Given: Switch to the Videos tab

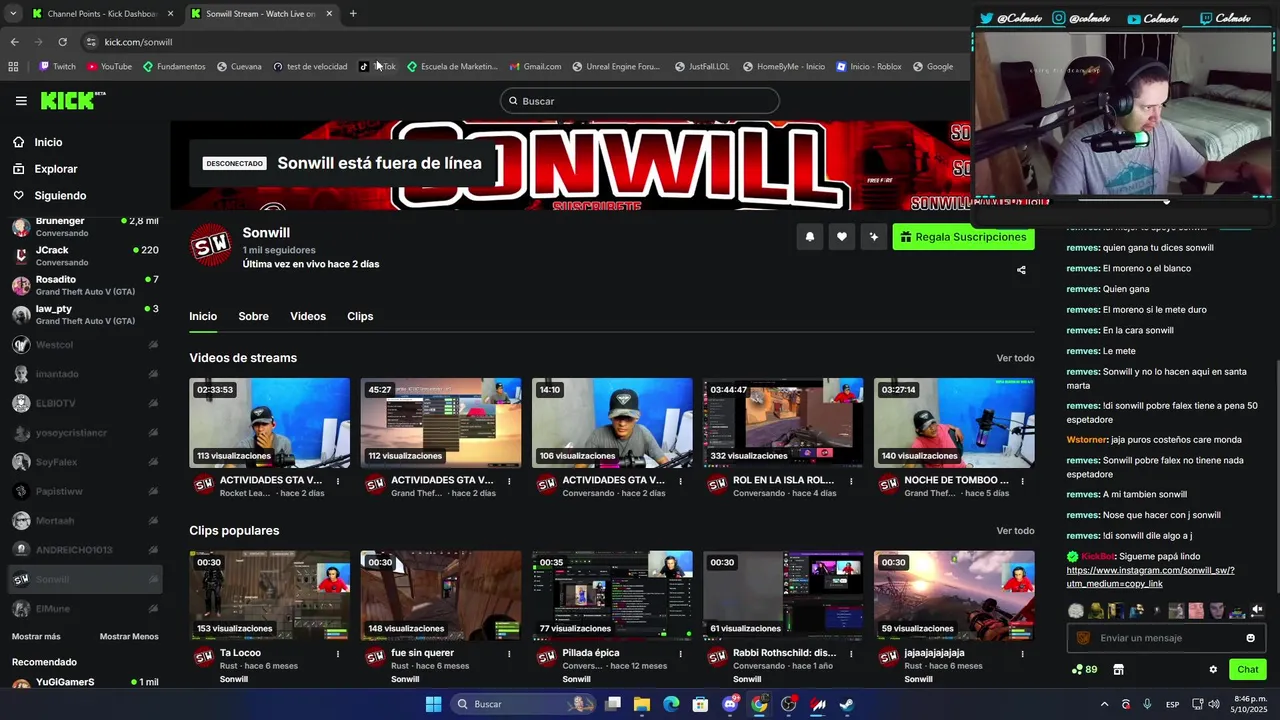Looking at the screenshot, I should click(x=308, y=316).
